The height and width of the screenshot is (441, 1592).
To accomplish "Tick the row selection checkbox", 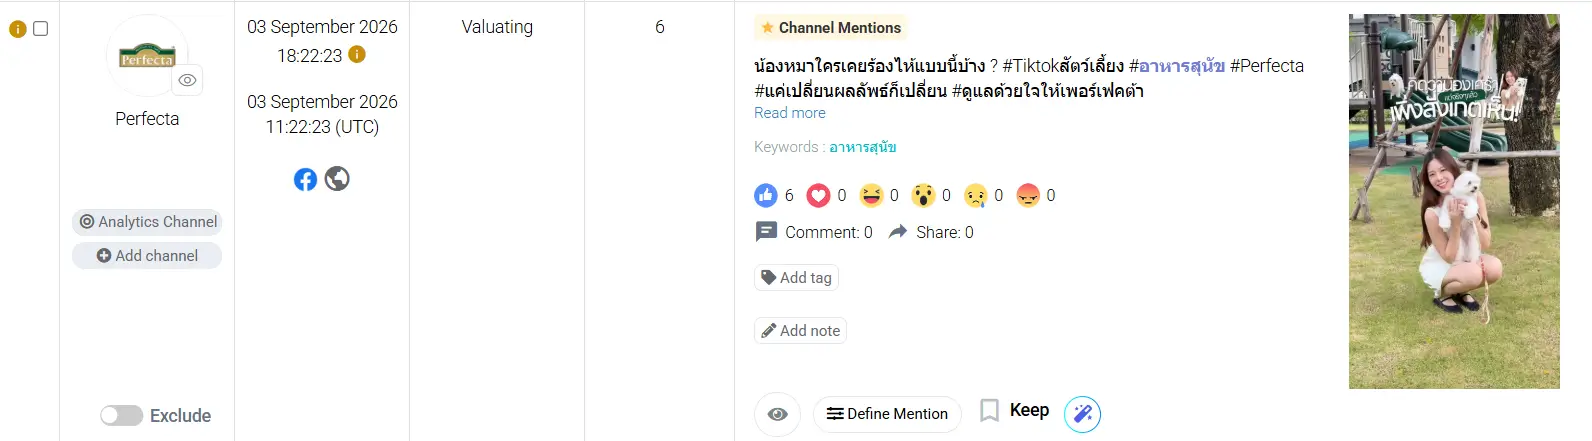I will (41, 28).
